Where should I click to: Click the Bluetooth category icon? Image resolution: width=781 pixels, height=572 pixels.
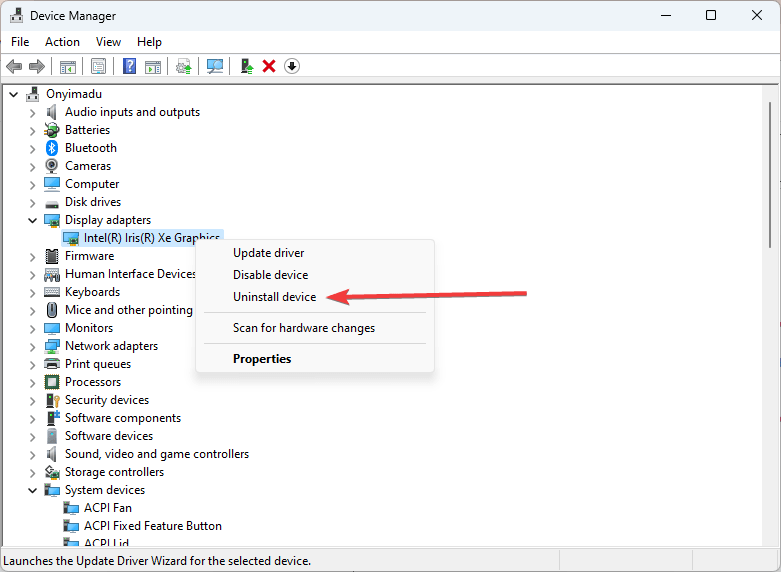52,148
